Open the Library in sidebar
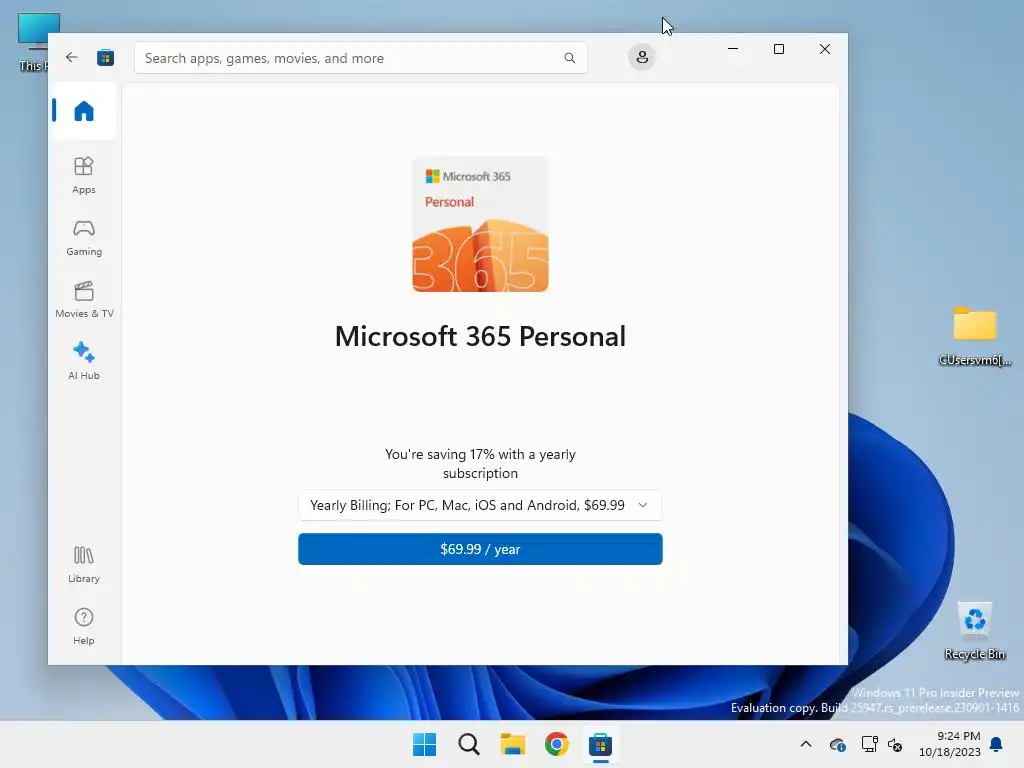The image size is (1024, 768). [84, 565]
